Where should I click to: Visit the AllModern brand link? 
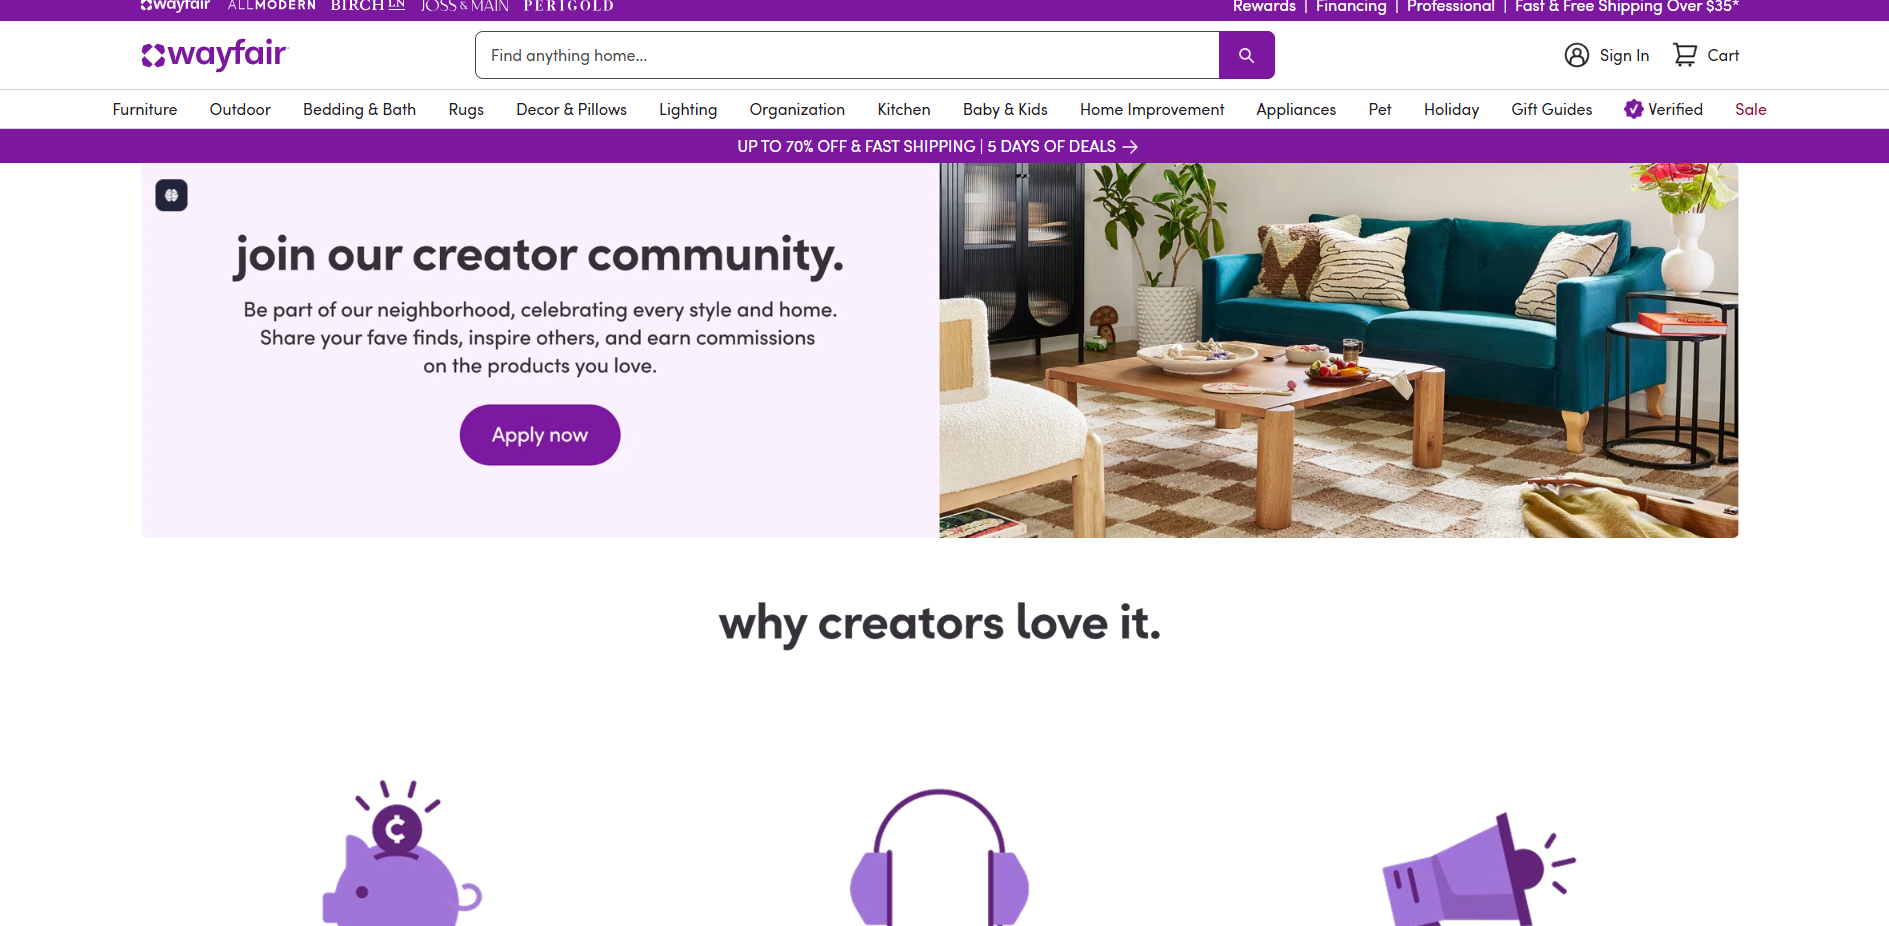(x=272, y=5)
